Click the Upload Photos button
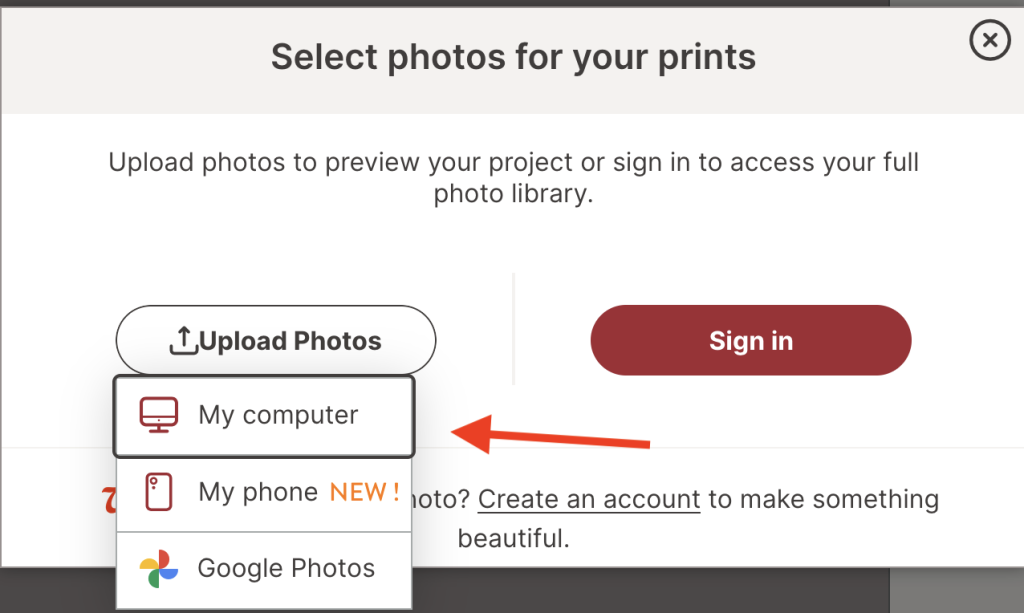This screenshot has width=1024, height=613. coord(276,341)
